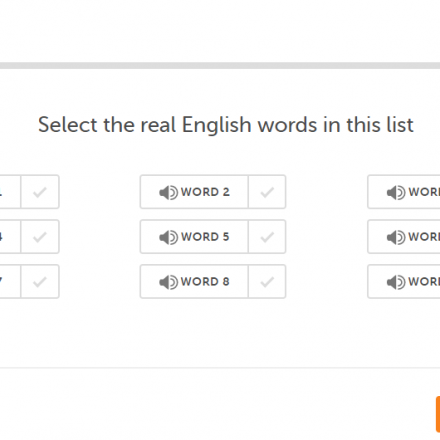
Task: Select the WORD 5 text label
Action: coord(205,237)
